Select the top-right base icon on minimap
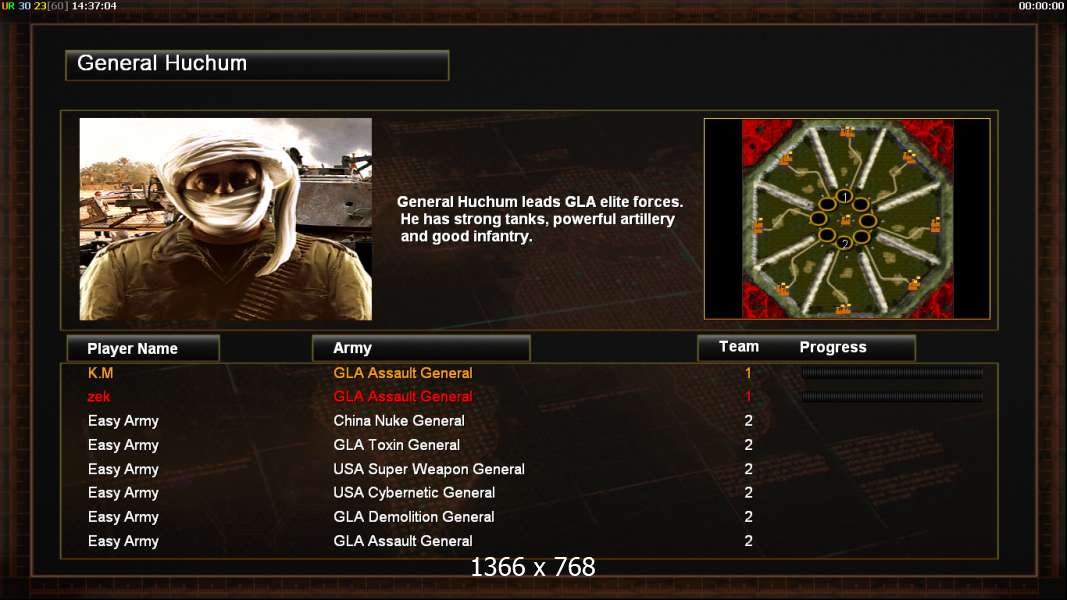Screen dimensions: 1067x600 pos(909,158)
